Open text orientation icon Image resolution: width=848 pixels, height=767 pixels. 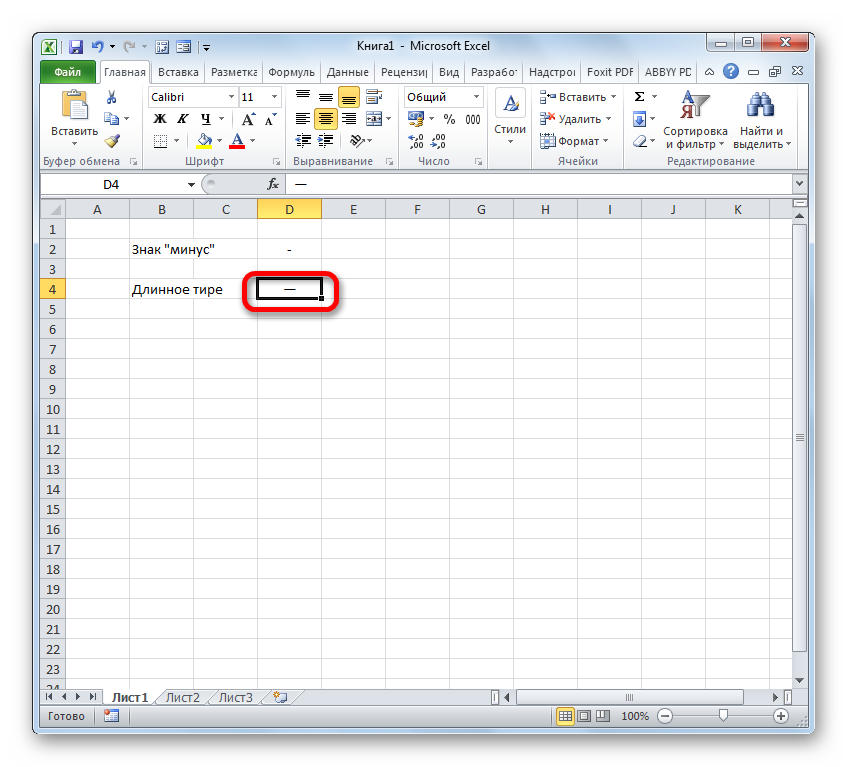pyautogui.click(x=357, y=141)
